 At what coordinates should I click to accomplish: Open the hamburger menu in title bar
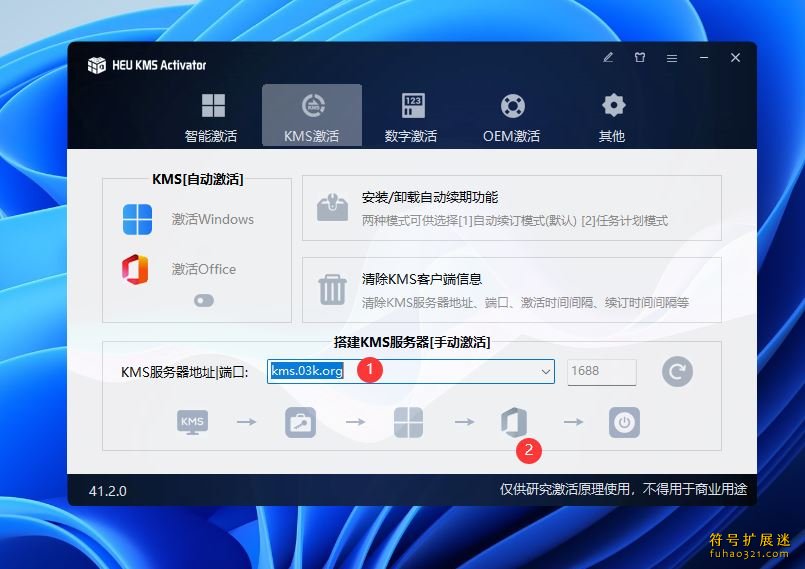[x=672, y=58]
